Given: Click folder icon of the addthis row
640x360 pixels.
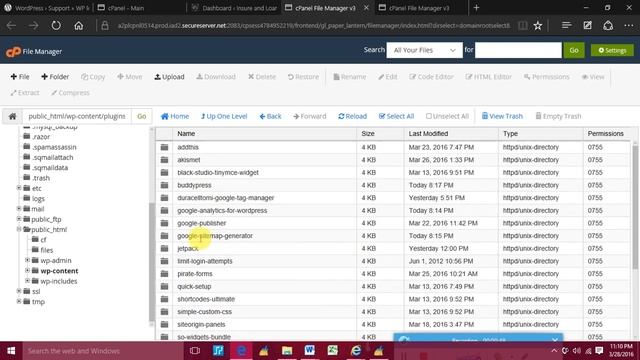Looking at the screenshot, I should 164,147.
